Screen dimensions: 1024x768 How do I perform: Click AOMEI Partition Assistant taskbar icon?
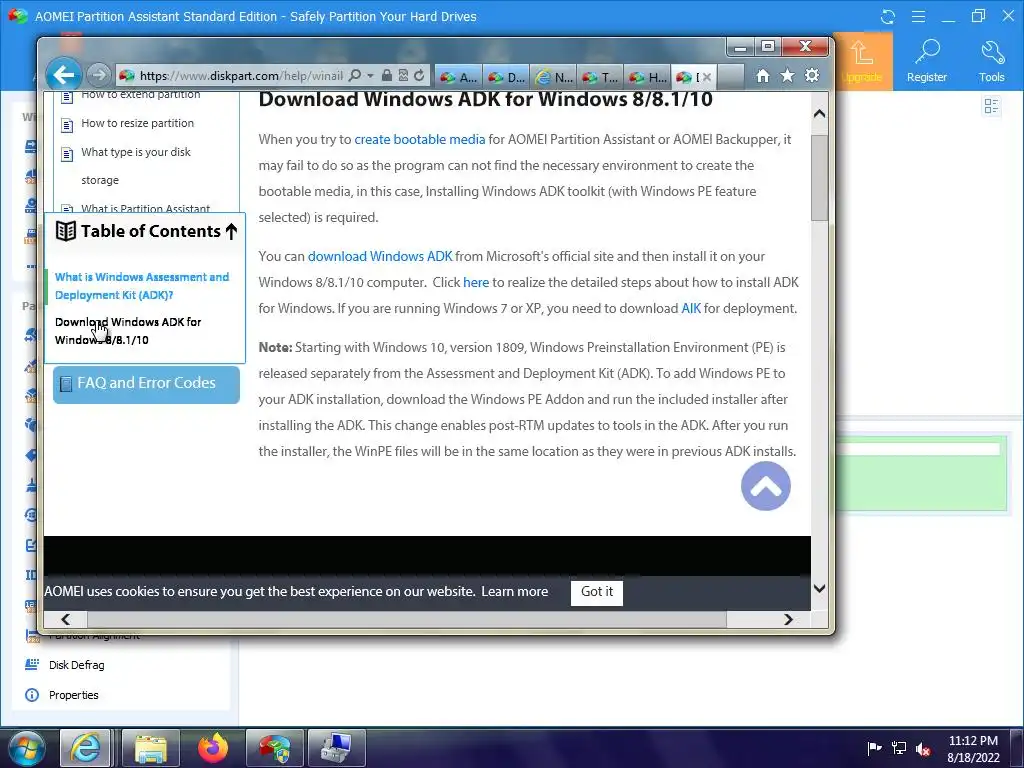click(x=274, y=748)
